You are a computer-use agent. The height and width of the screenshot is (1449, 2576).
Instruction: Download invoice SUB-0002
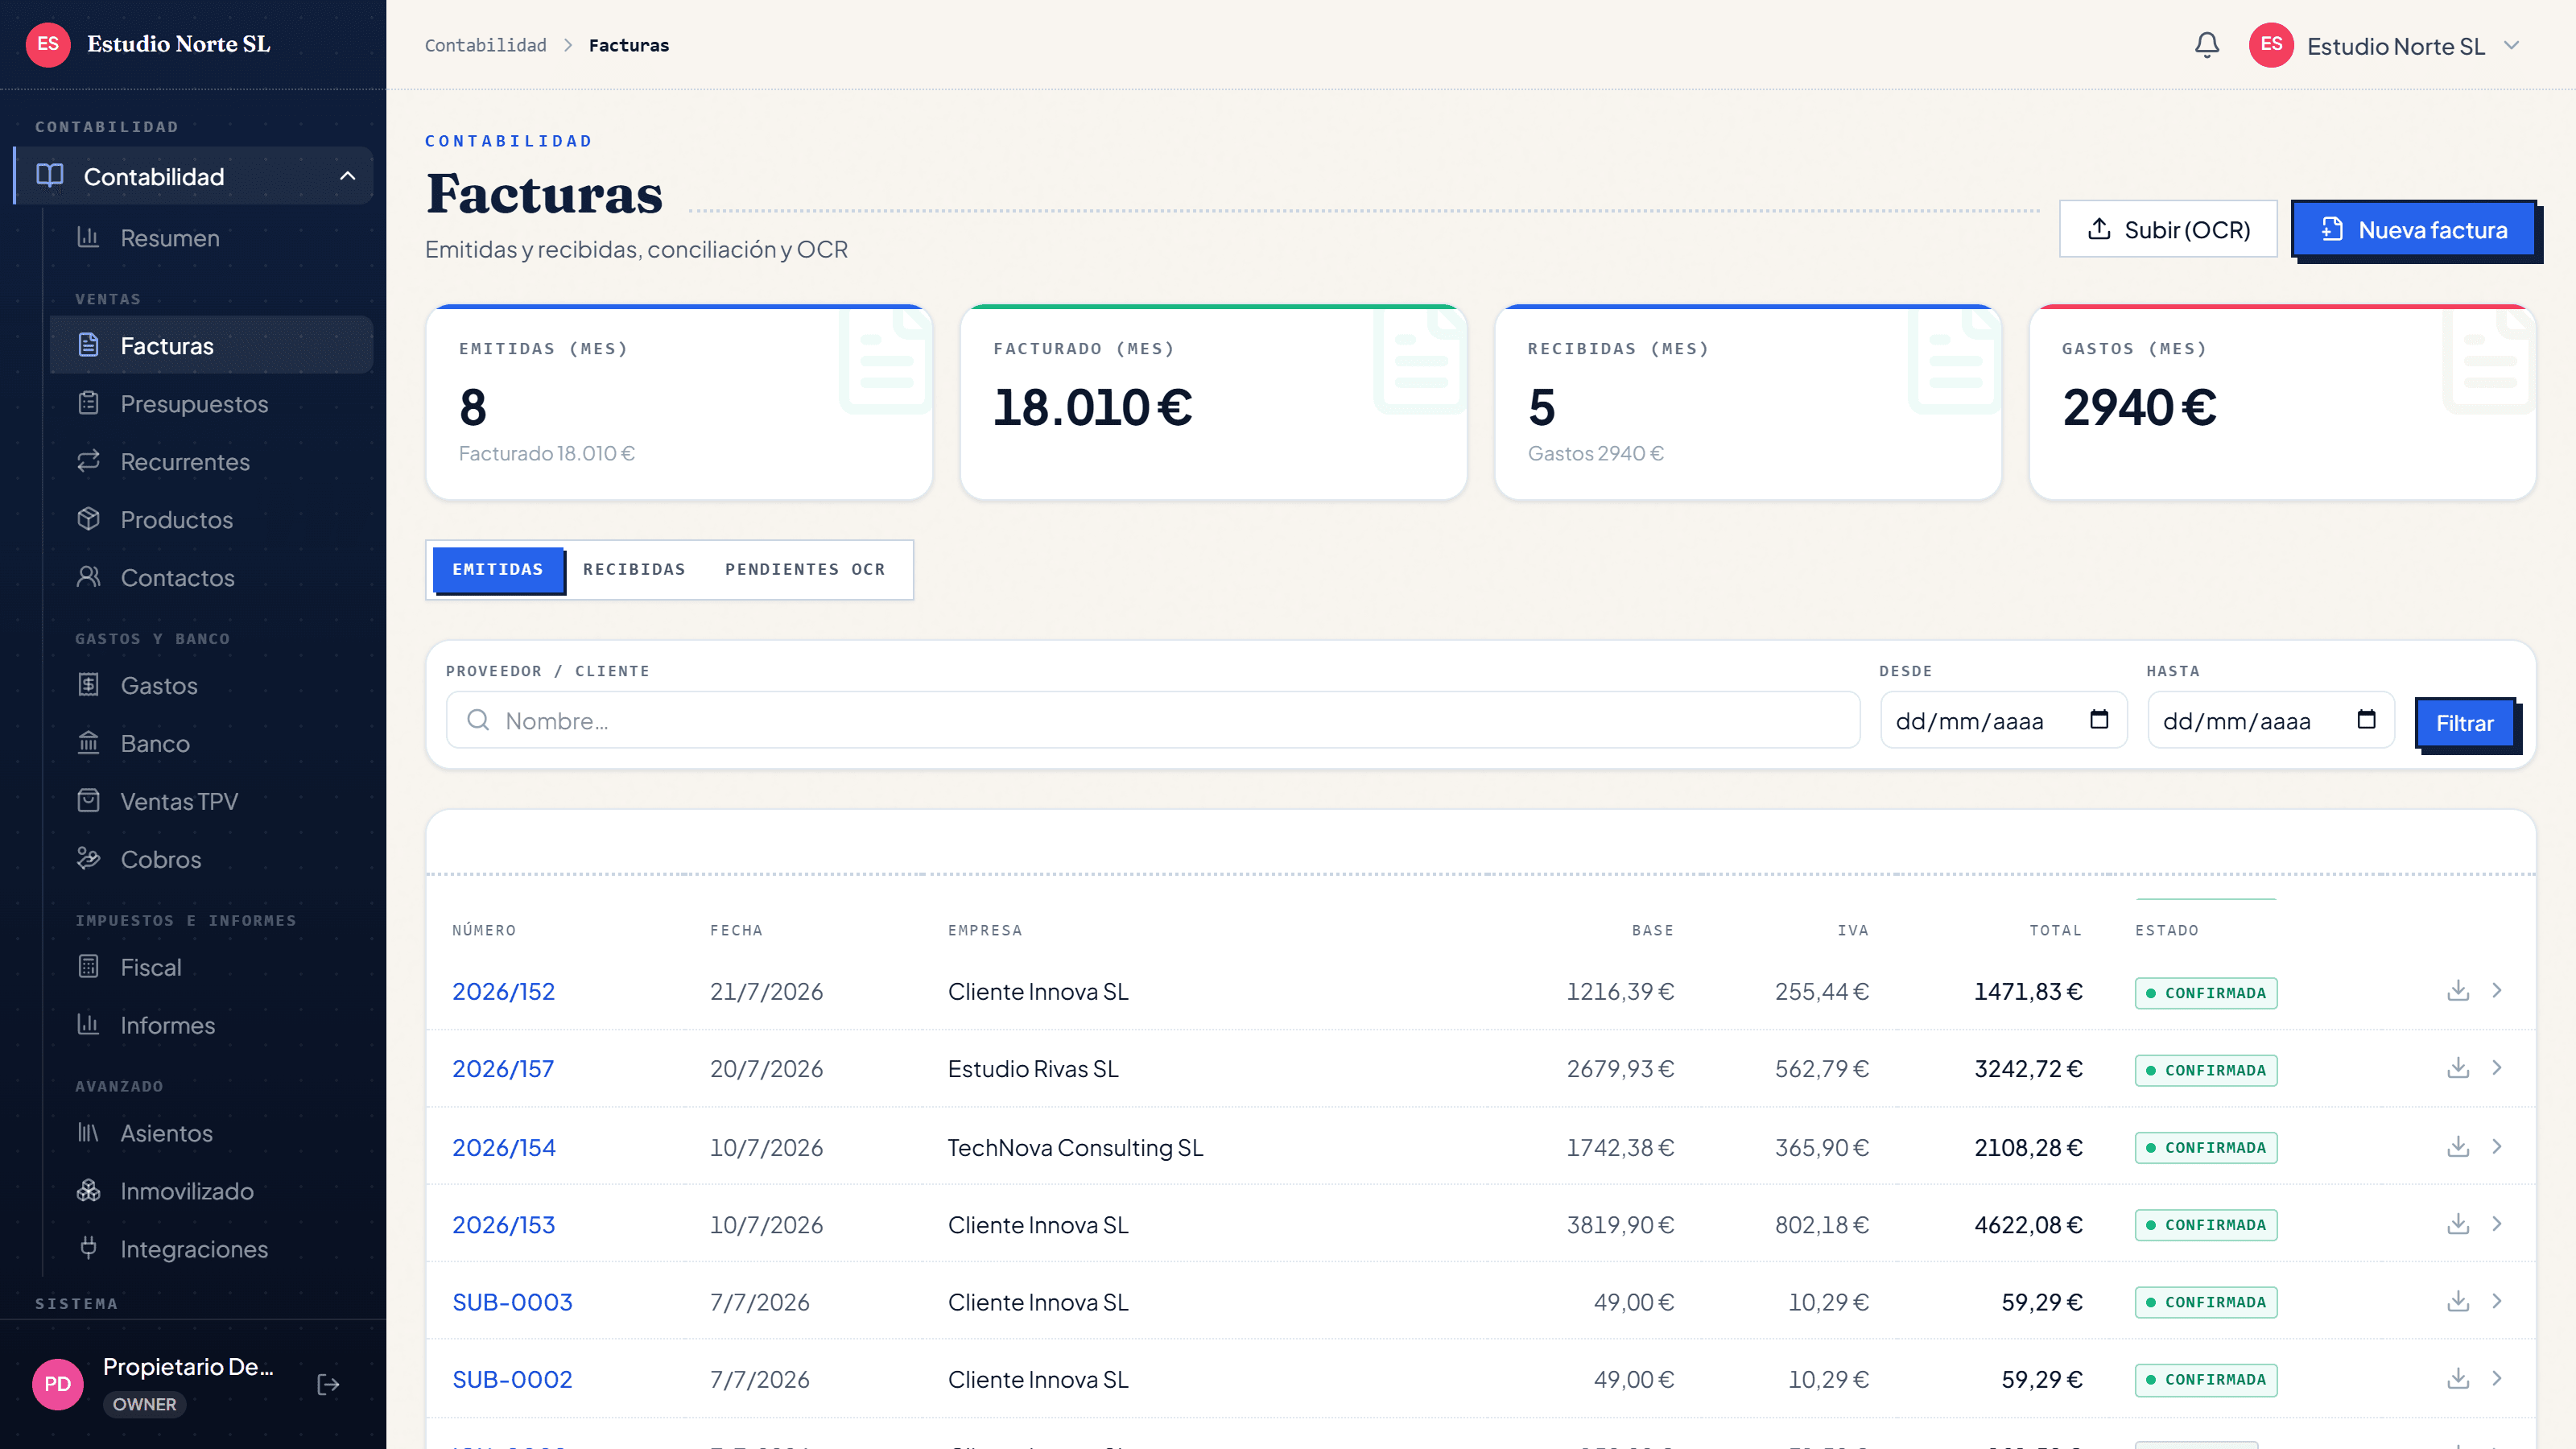[x=2457, y=1379]
